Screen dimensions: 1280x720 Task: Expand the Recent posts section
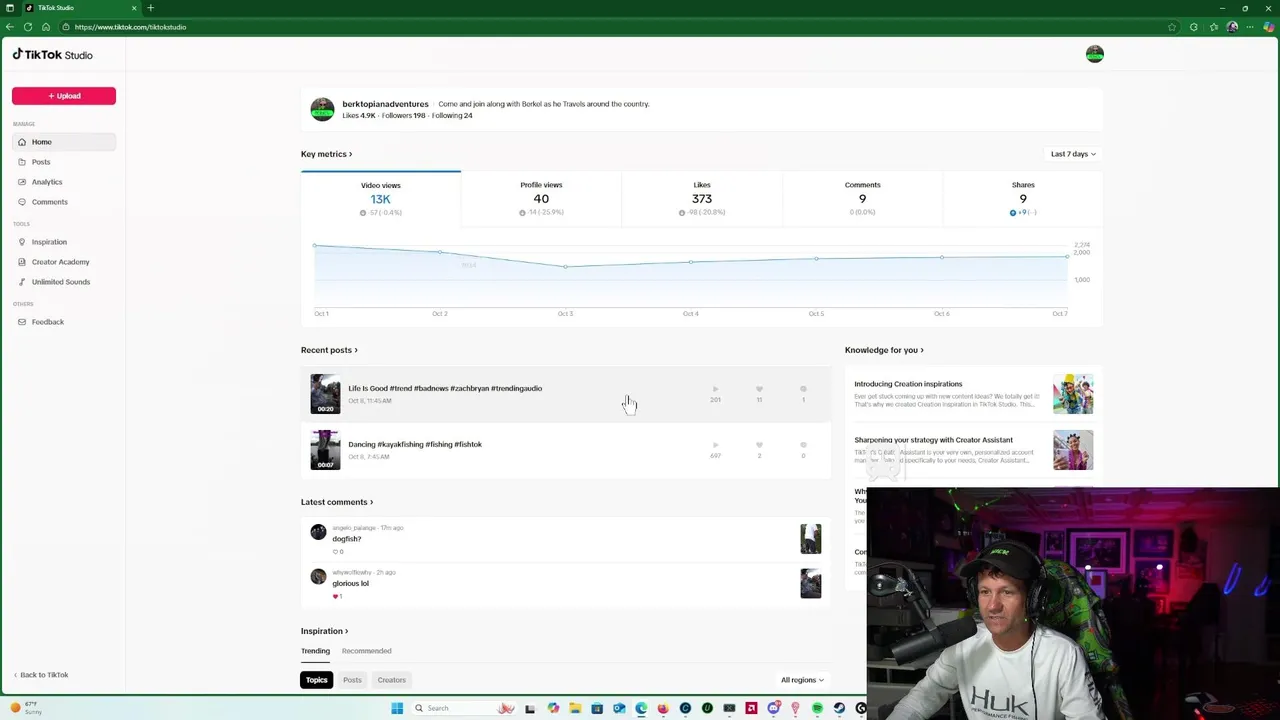point(329,350)
